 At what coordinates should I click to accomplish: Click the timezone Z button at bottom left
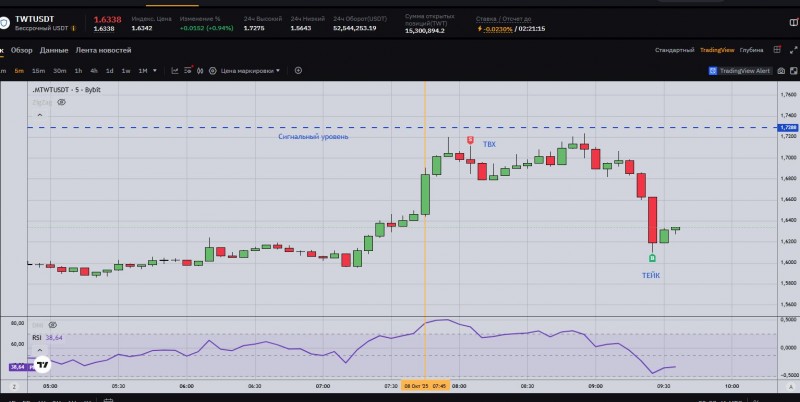[14, 387]
